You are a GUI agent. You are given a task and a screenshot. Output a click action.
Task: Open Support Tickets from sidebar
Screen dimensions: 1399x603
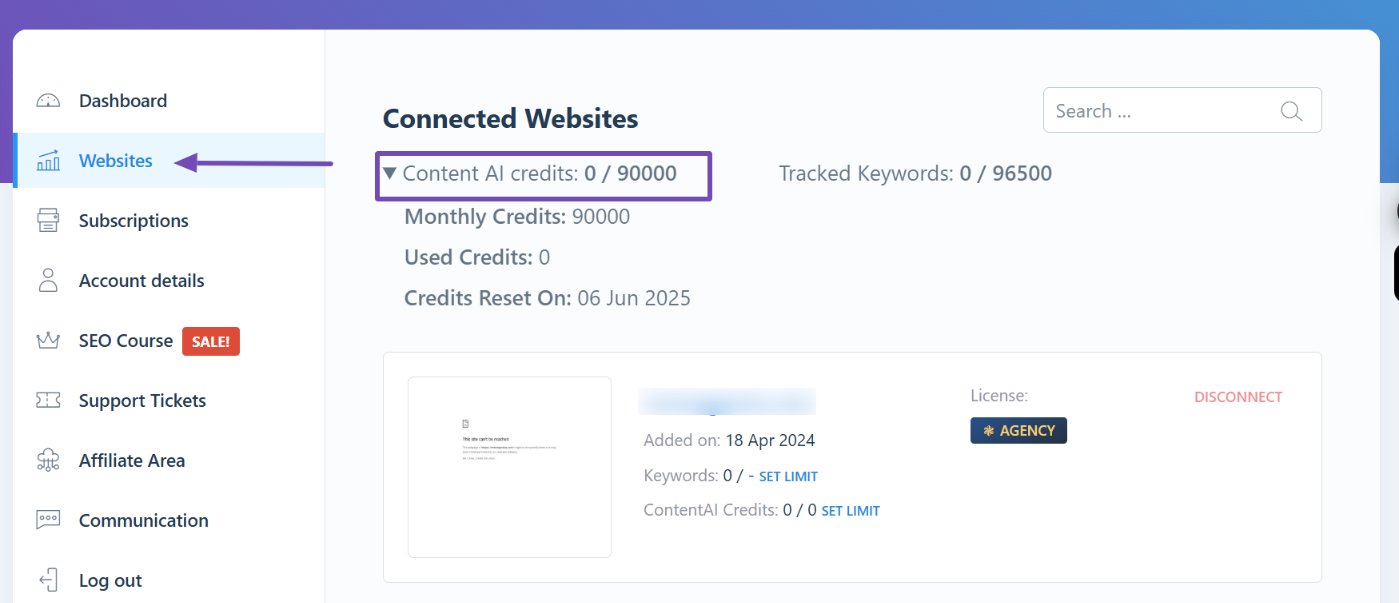coord(142,401)
